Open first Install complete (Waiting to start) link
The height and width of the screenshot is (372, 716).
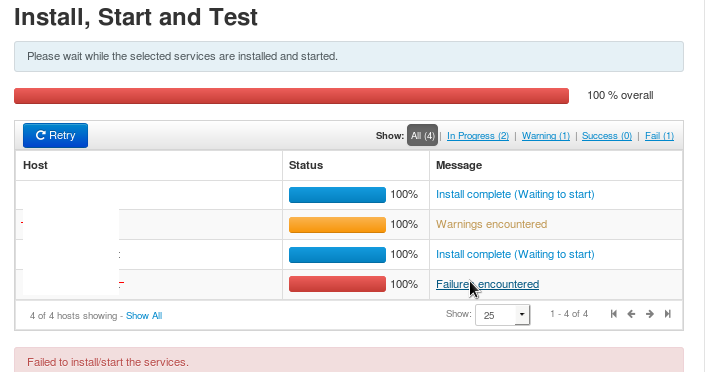[x=515, y=194]
